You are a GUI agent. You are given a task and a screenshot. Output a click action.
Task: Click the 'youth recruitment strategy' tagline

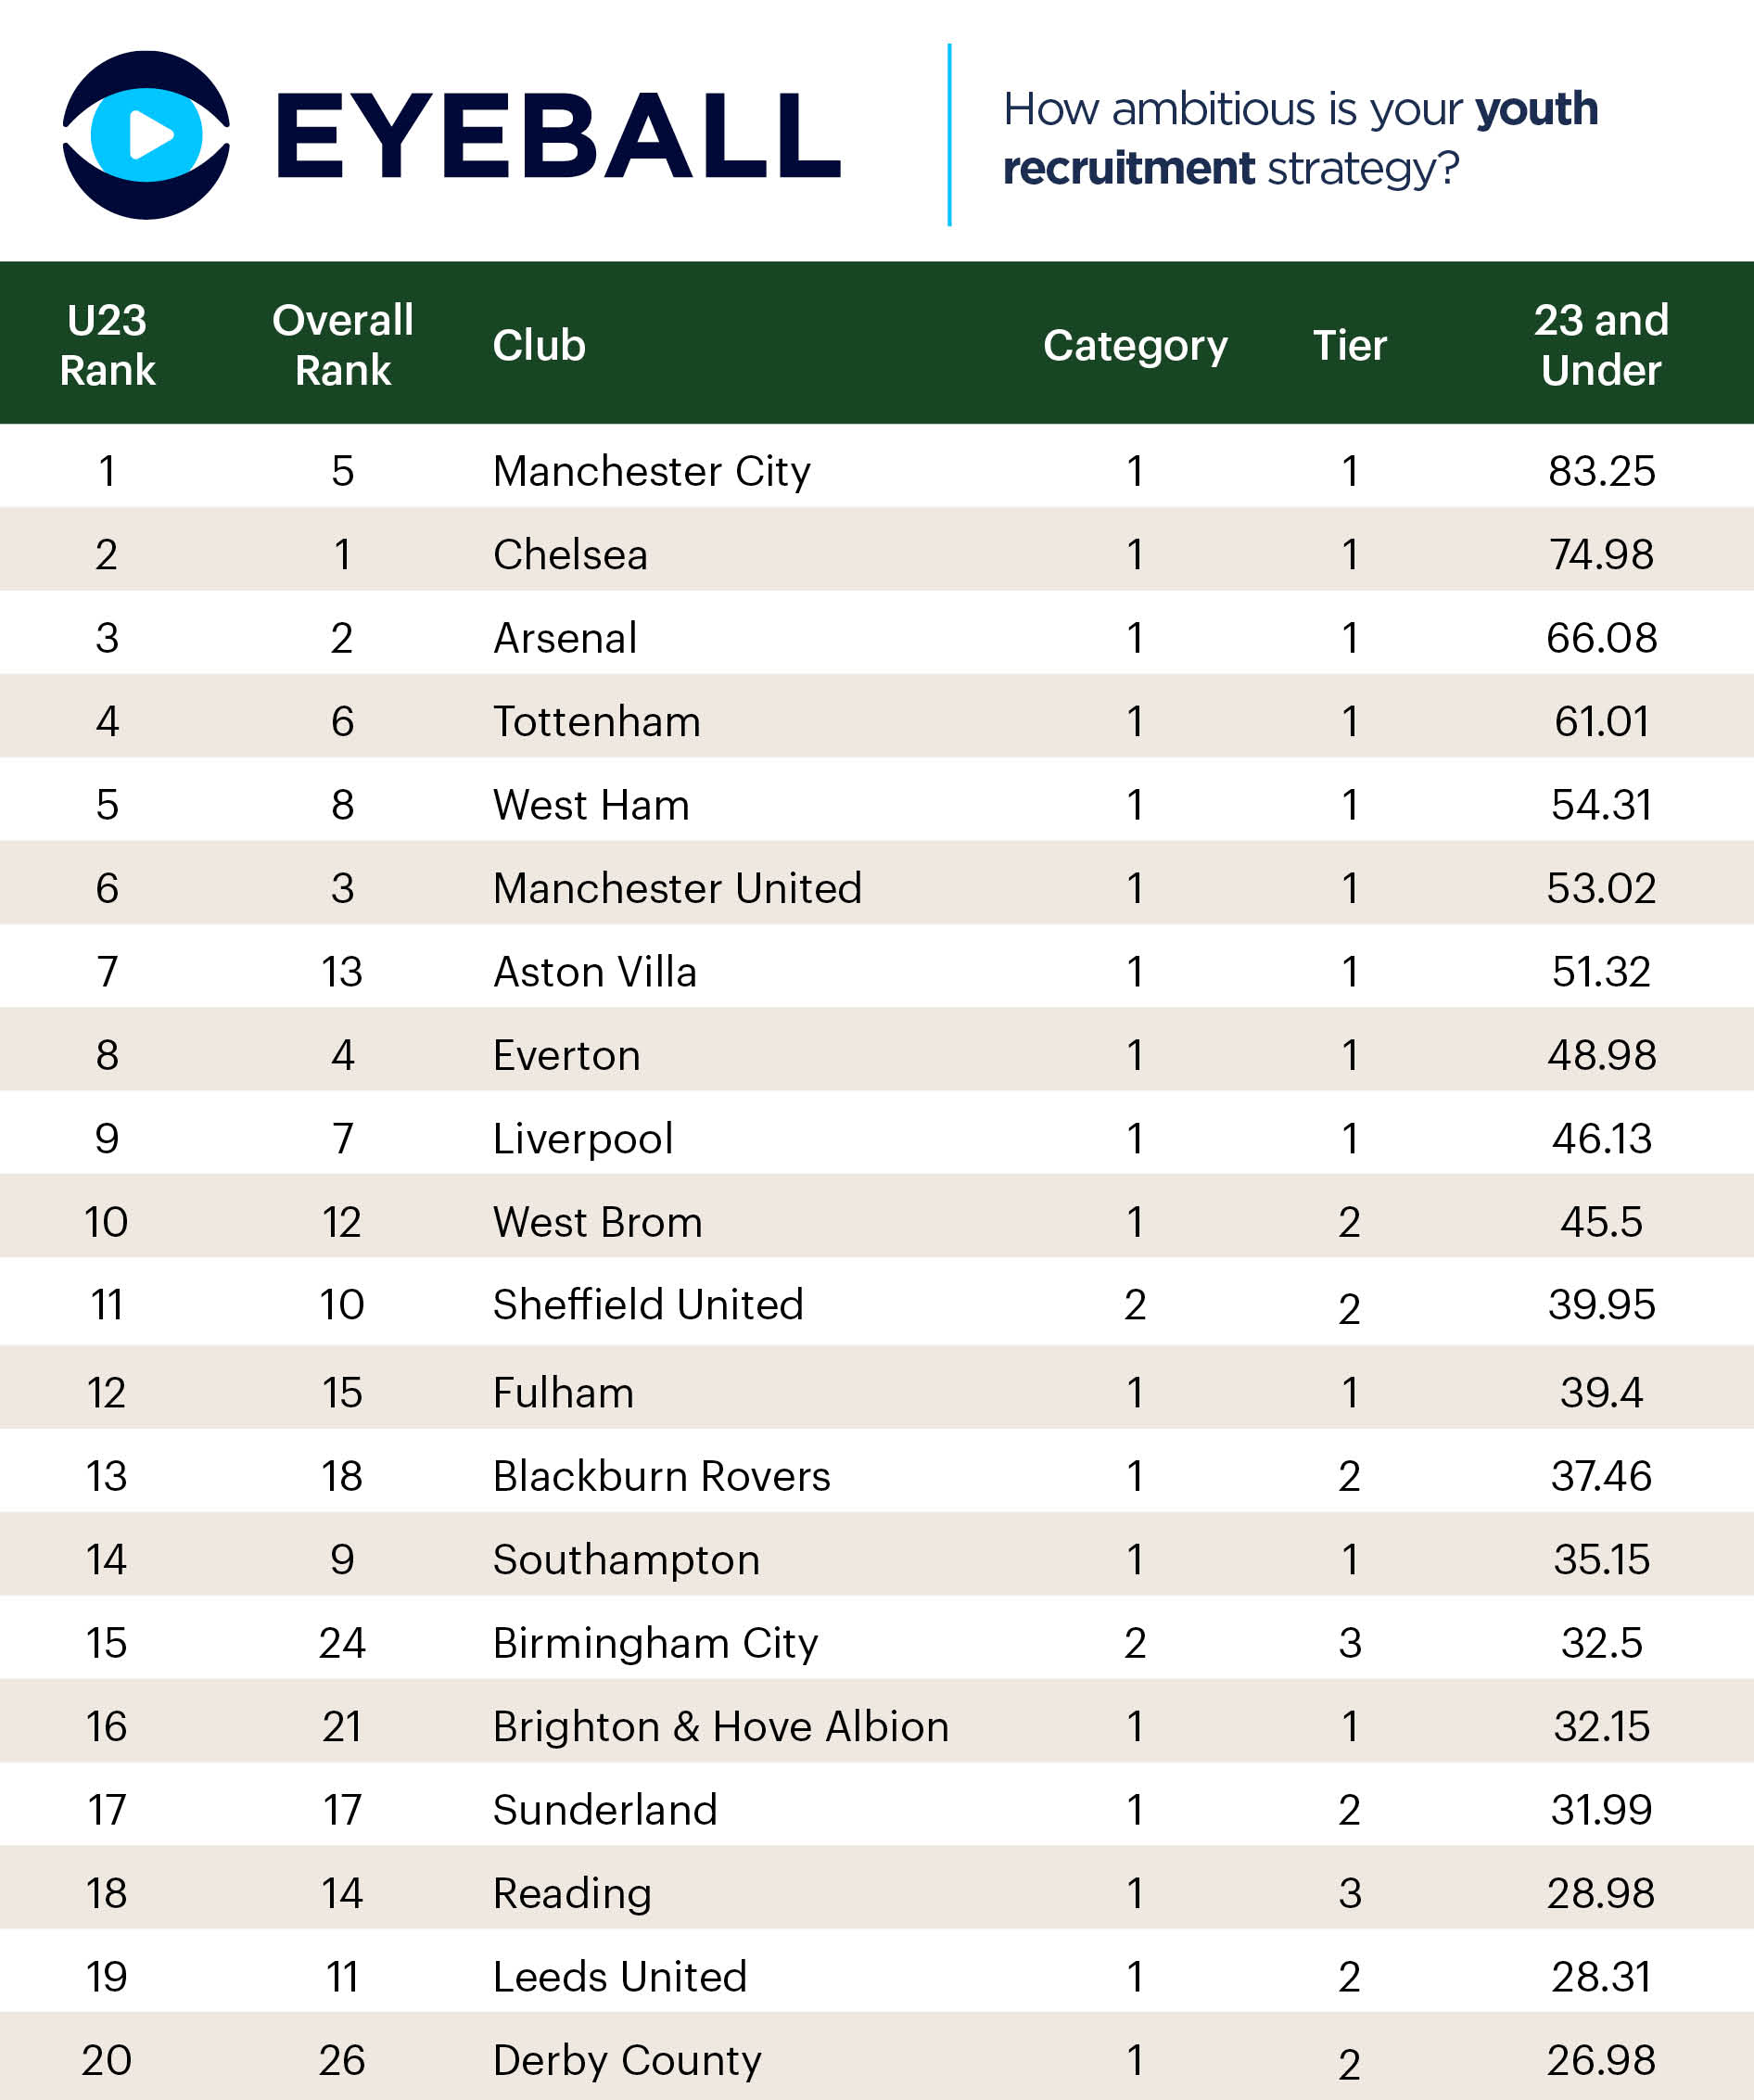pos(1300,138)
